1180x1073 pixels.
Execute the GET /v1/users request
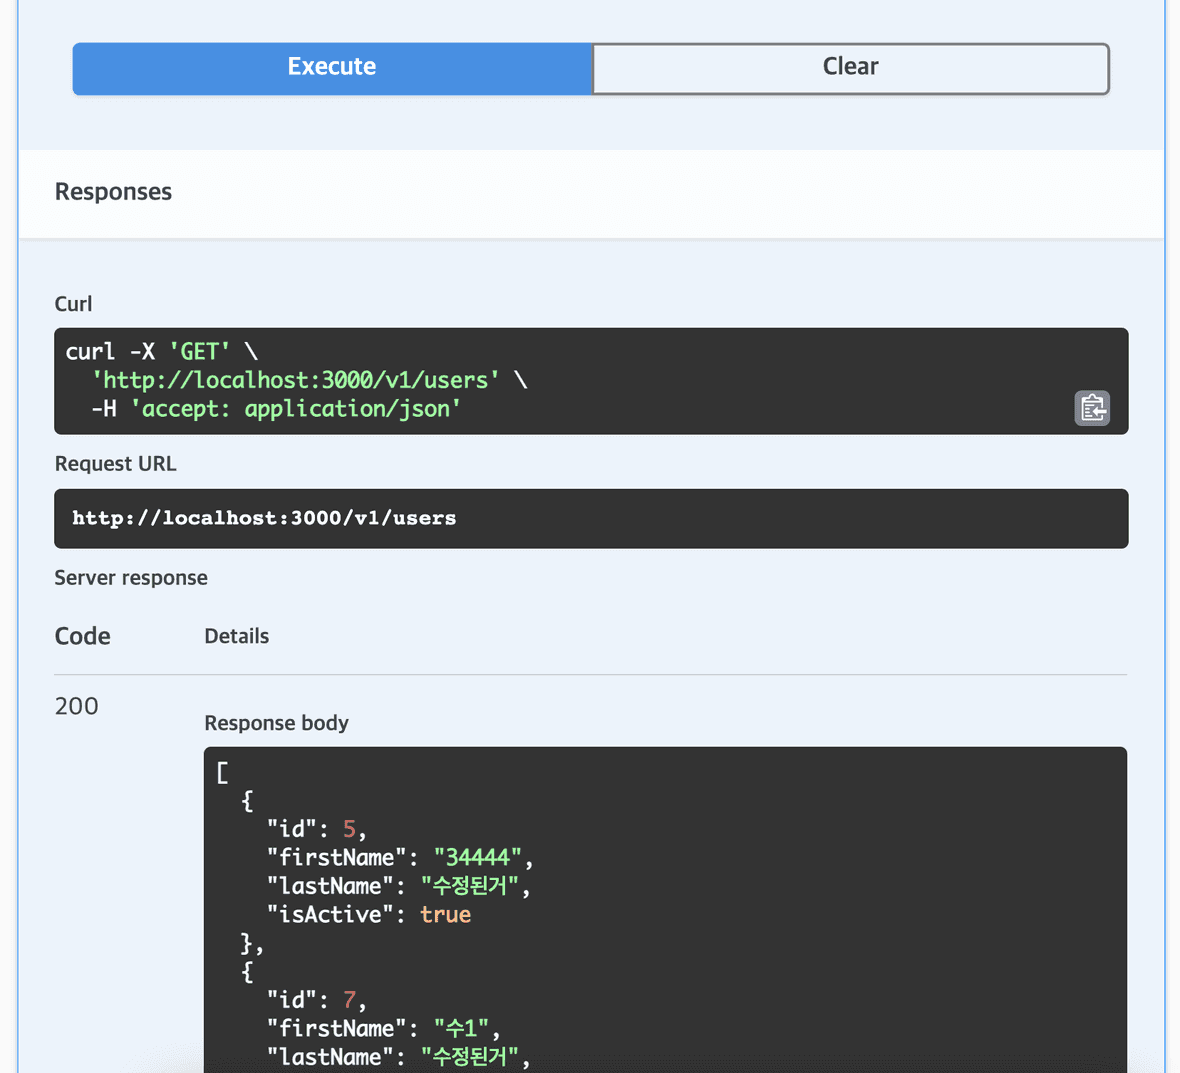click(x=331, y=68)
